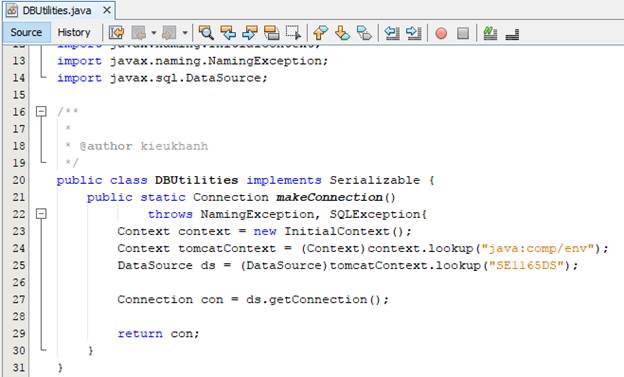624x377 pixels.
Task: Go to the next occurrence icon
Action: pos(250,33)
